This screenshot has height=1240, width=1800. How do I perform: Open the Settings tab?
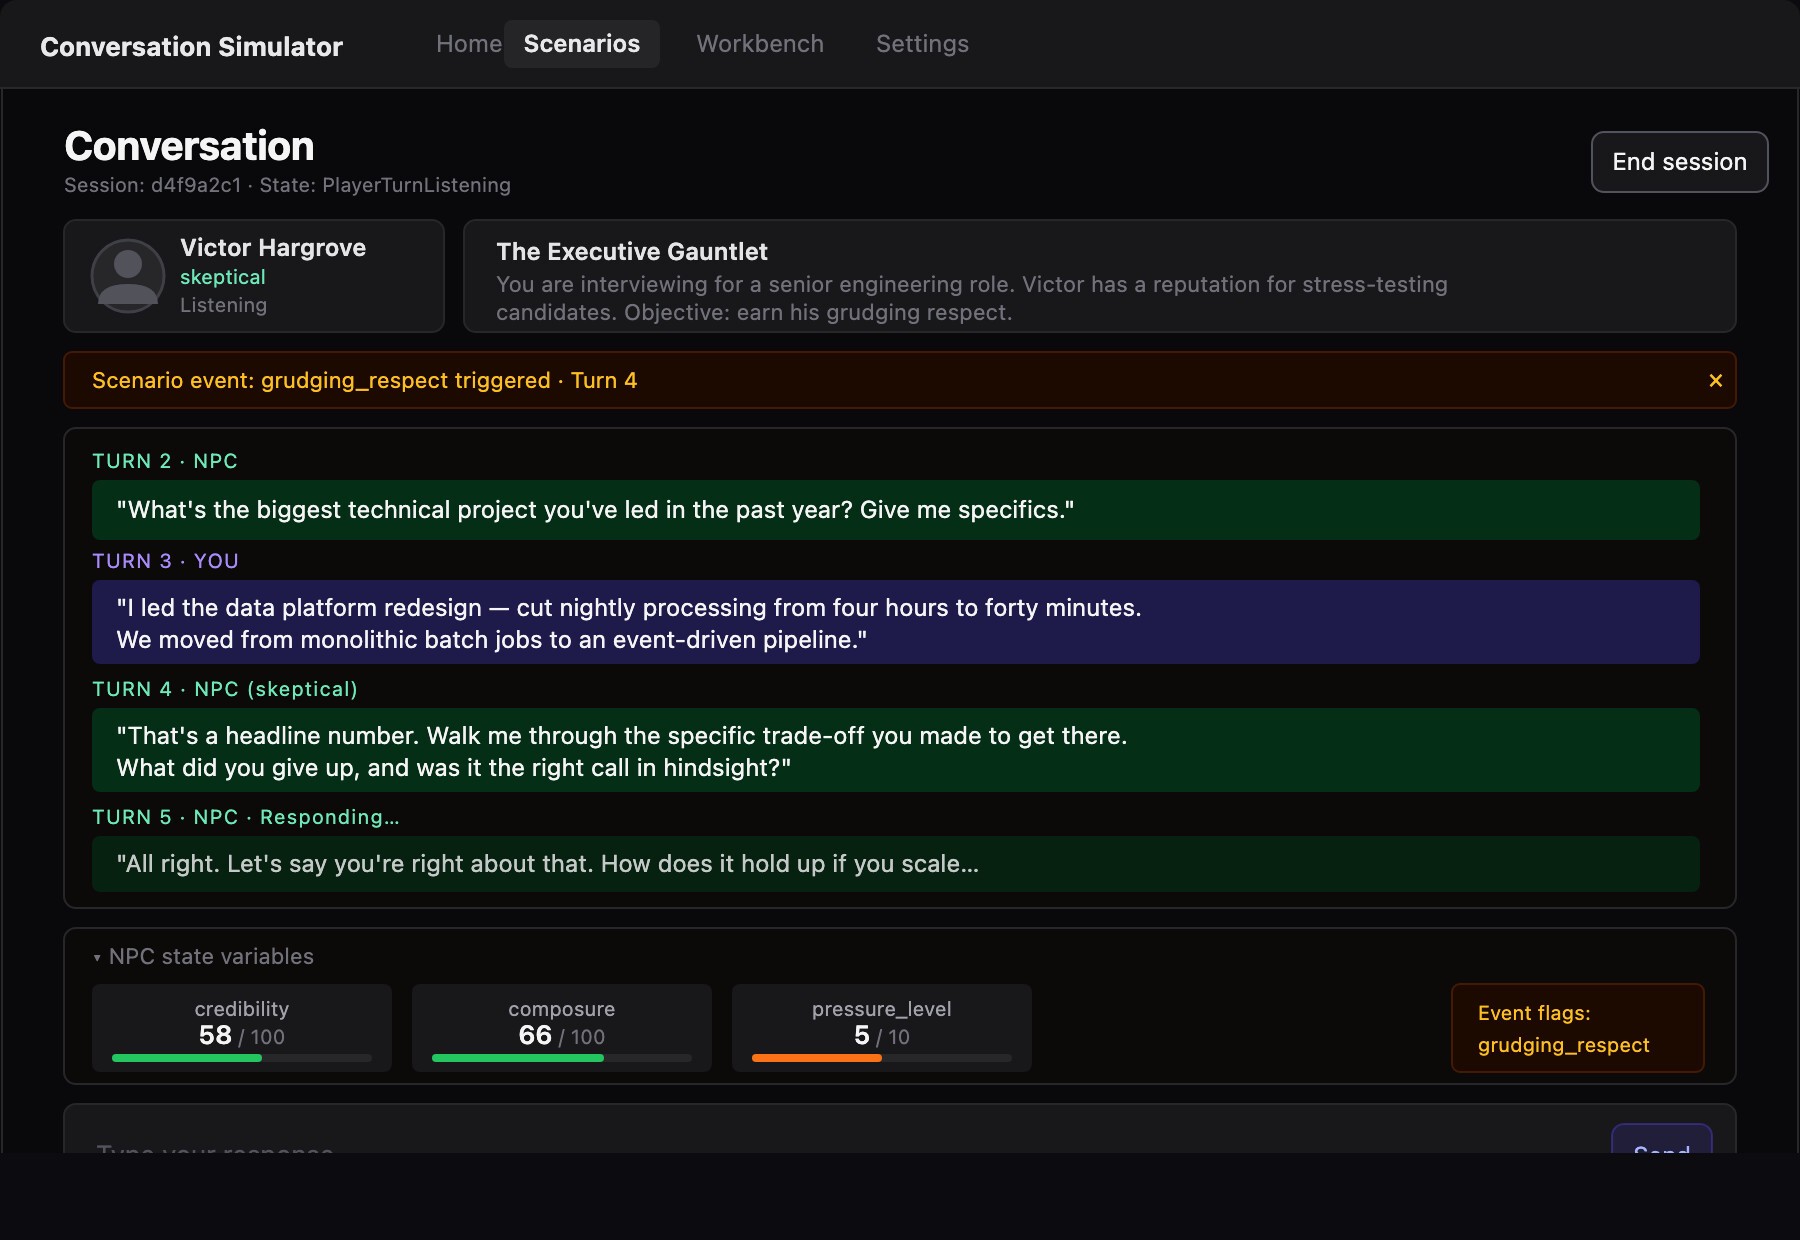pos(922,44)
